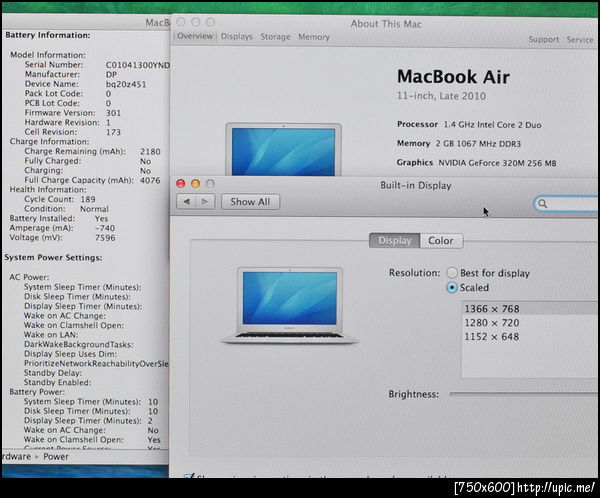The width and height of the screenshot is (600, 498).
Task: Click the search field in Built-in Display
Action: (566, 204)
